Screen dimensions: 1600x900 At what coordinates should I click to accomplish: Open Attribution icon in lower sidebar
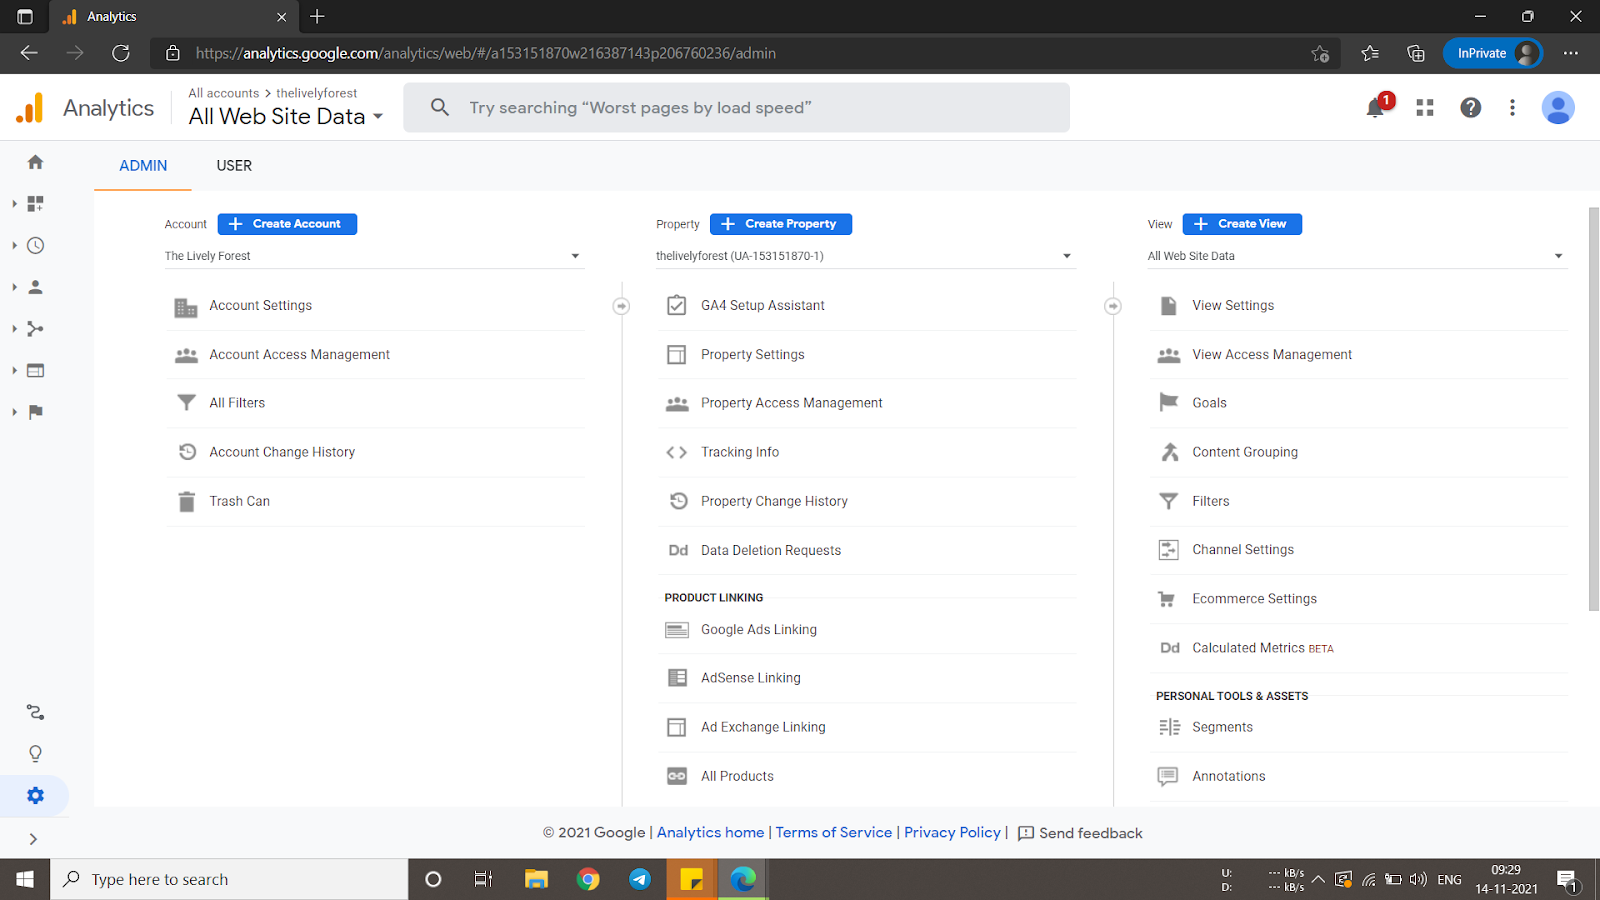(35, 712)
